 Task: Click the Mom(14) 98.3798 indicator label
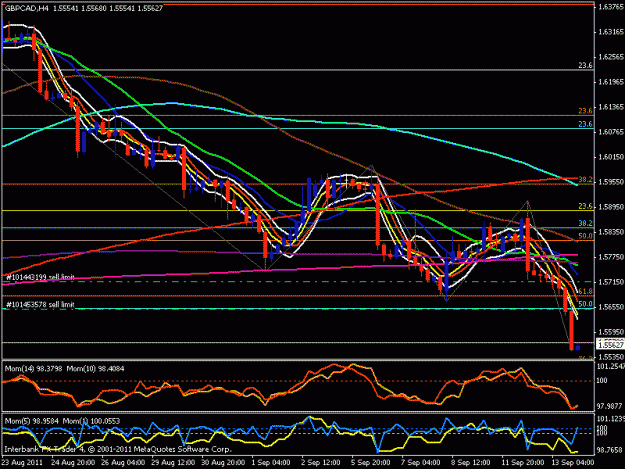click(33, 369)
